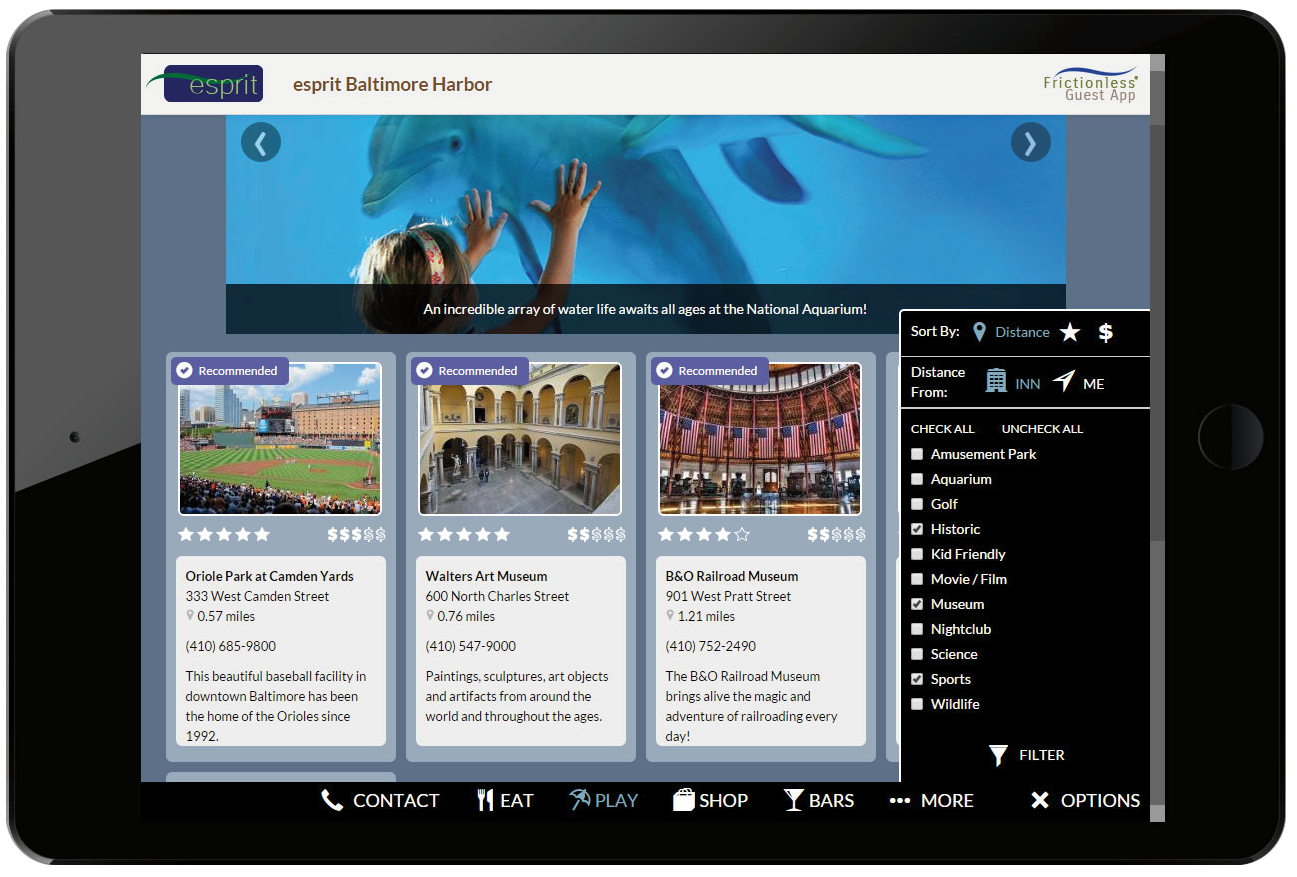1297x877 pixels.
Task: Click Oriole Park star rating
Action: (x=224, y=535)
